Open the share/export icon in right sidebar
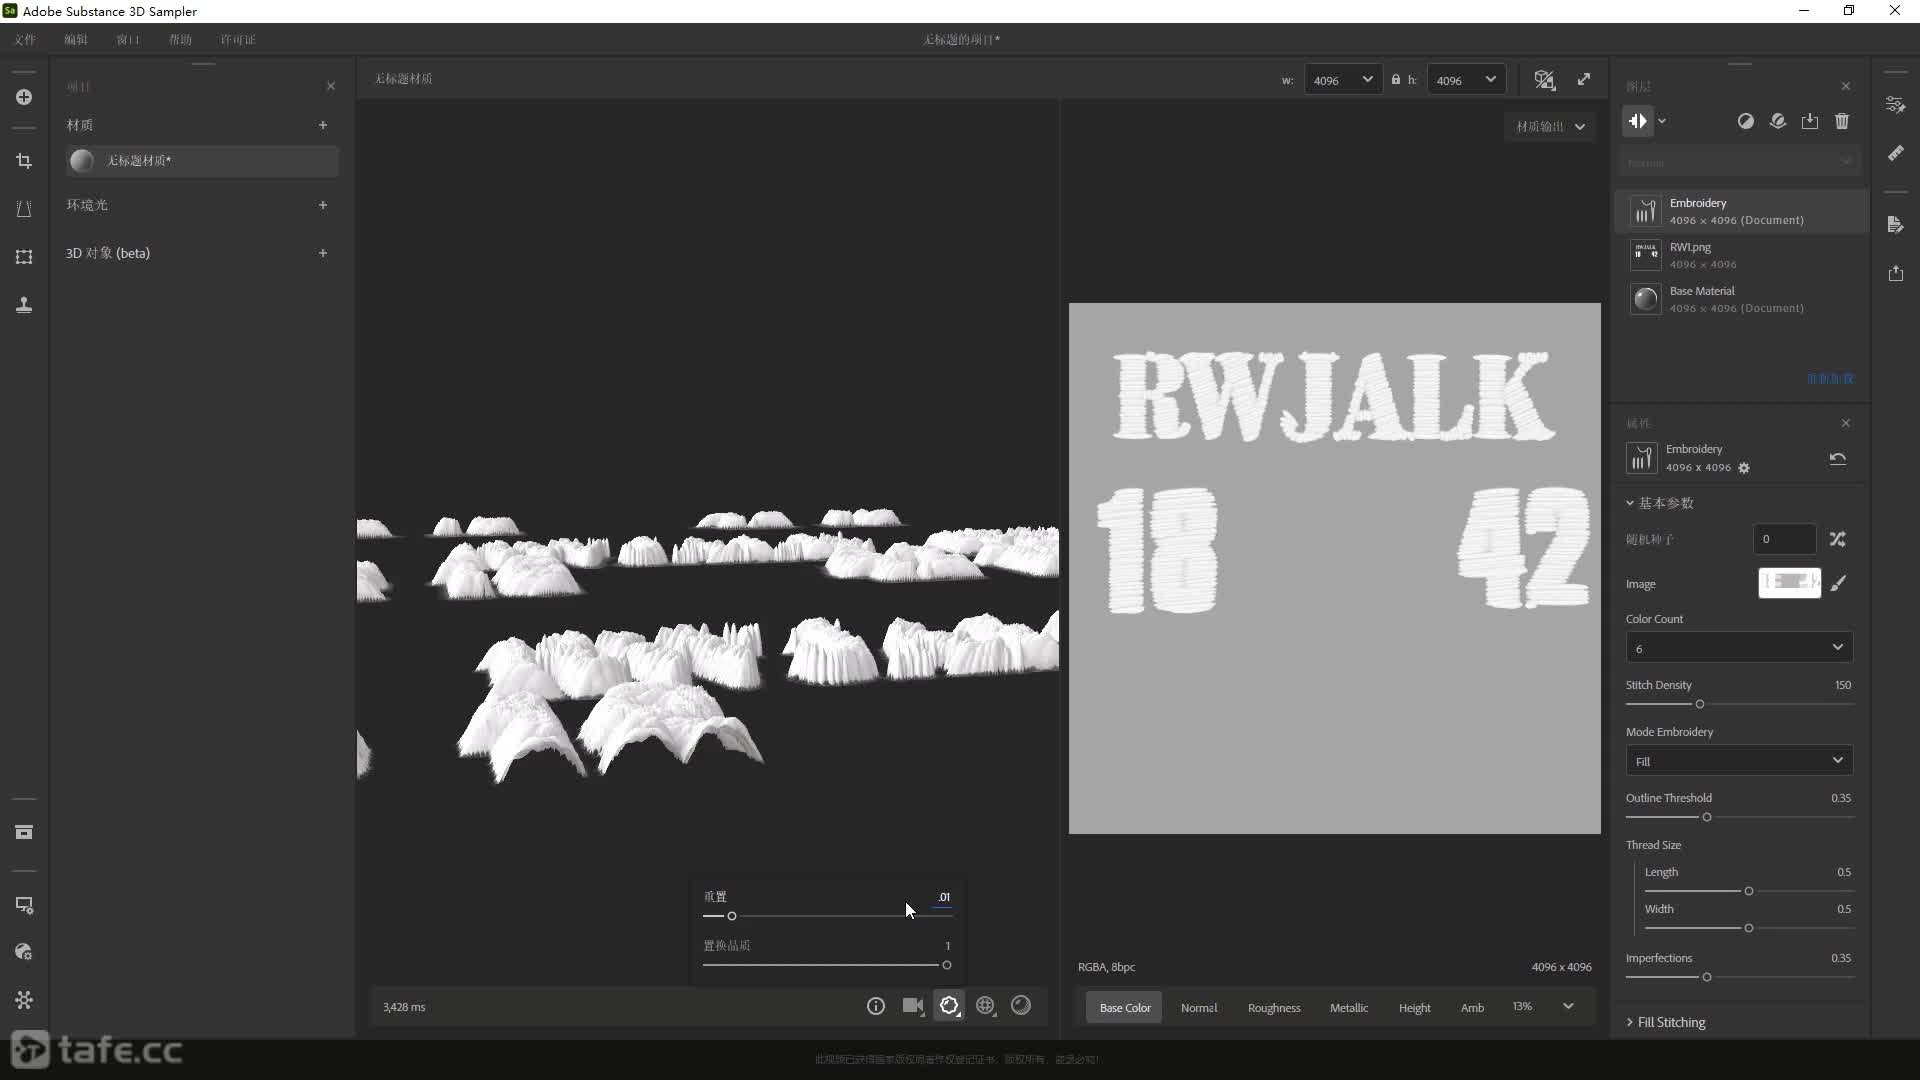 pos(1896,273)
